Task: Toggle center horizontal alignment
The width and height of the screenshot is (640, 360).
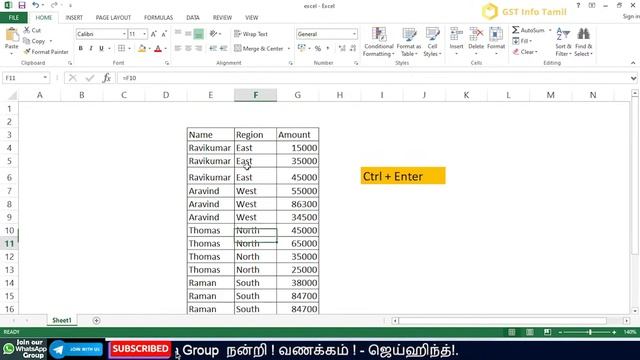Action: click(x=188, y=49)
